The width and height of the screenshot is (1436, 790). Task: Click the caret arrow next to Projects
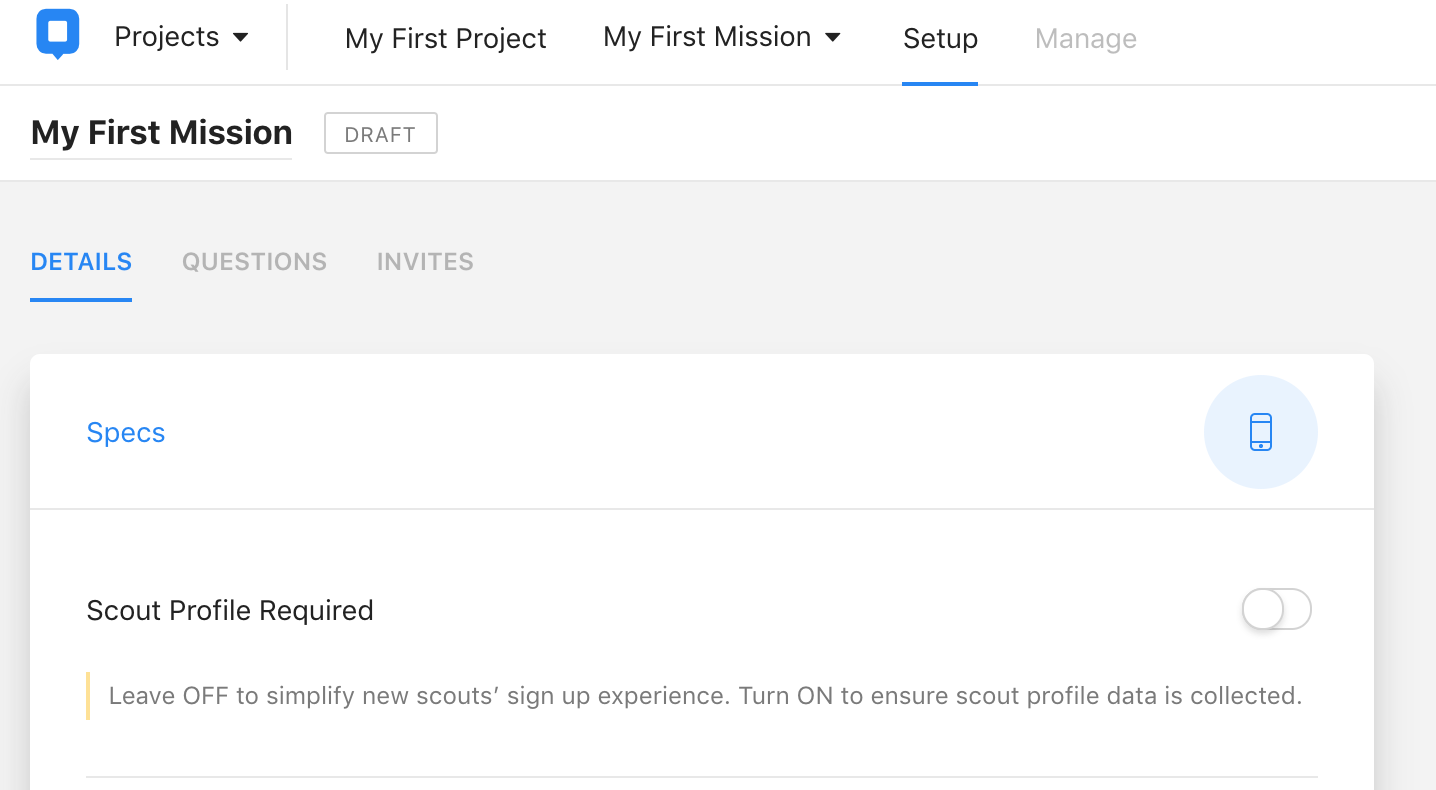click(240, 38)
